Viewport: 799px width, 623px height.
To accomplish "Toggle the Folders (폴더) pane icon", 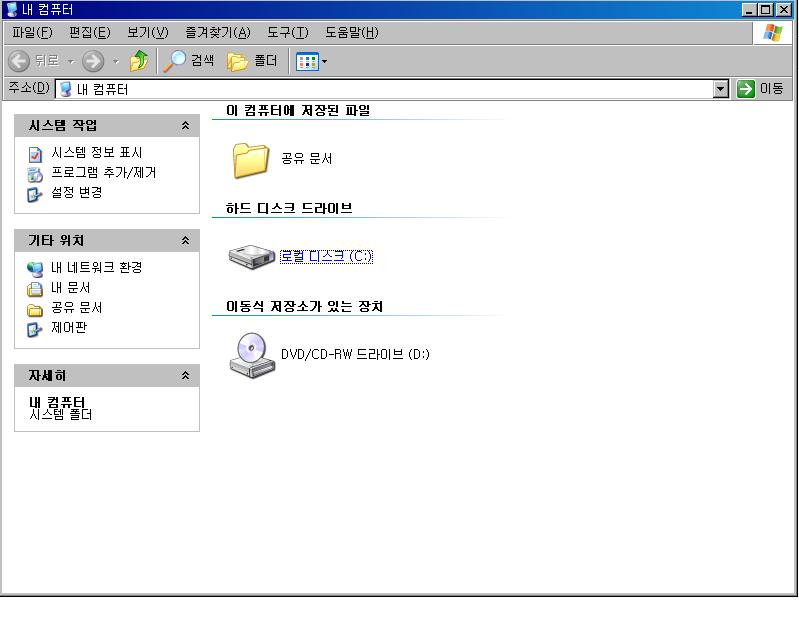I will tap(237, 62).
